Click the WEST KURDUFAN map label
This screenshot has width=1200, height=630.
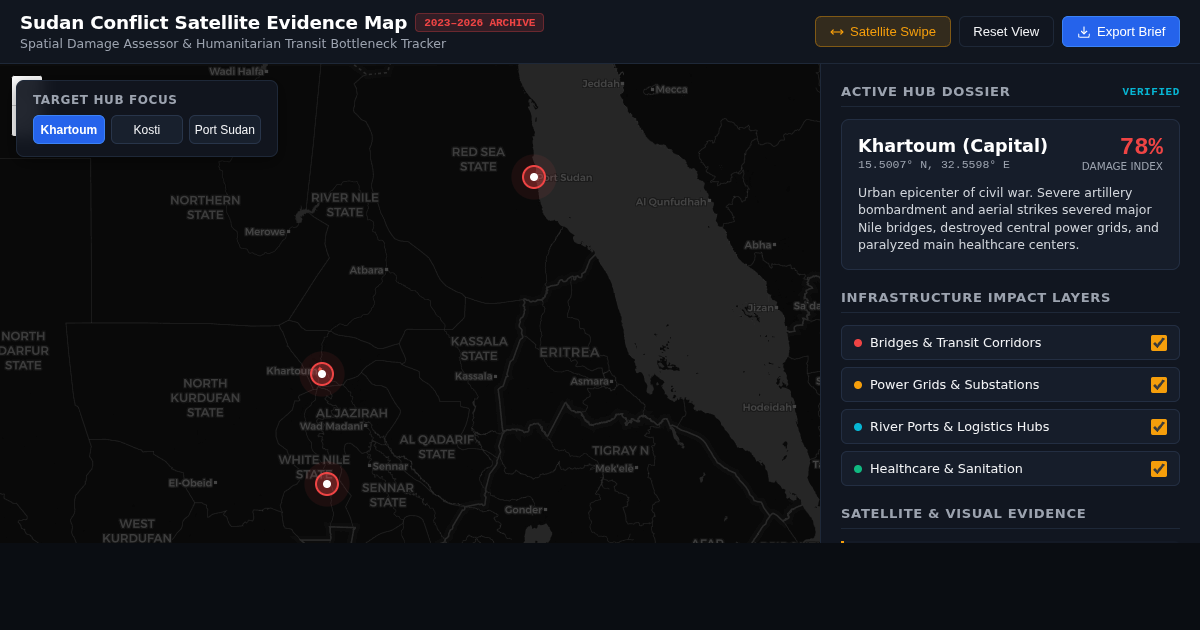(137, 530)
